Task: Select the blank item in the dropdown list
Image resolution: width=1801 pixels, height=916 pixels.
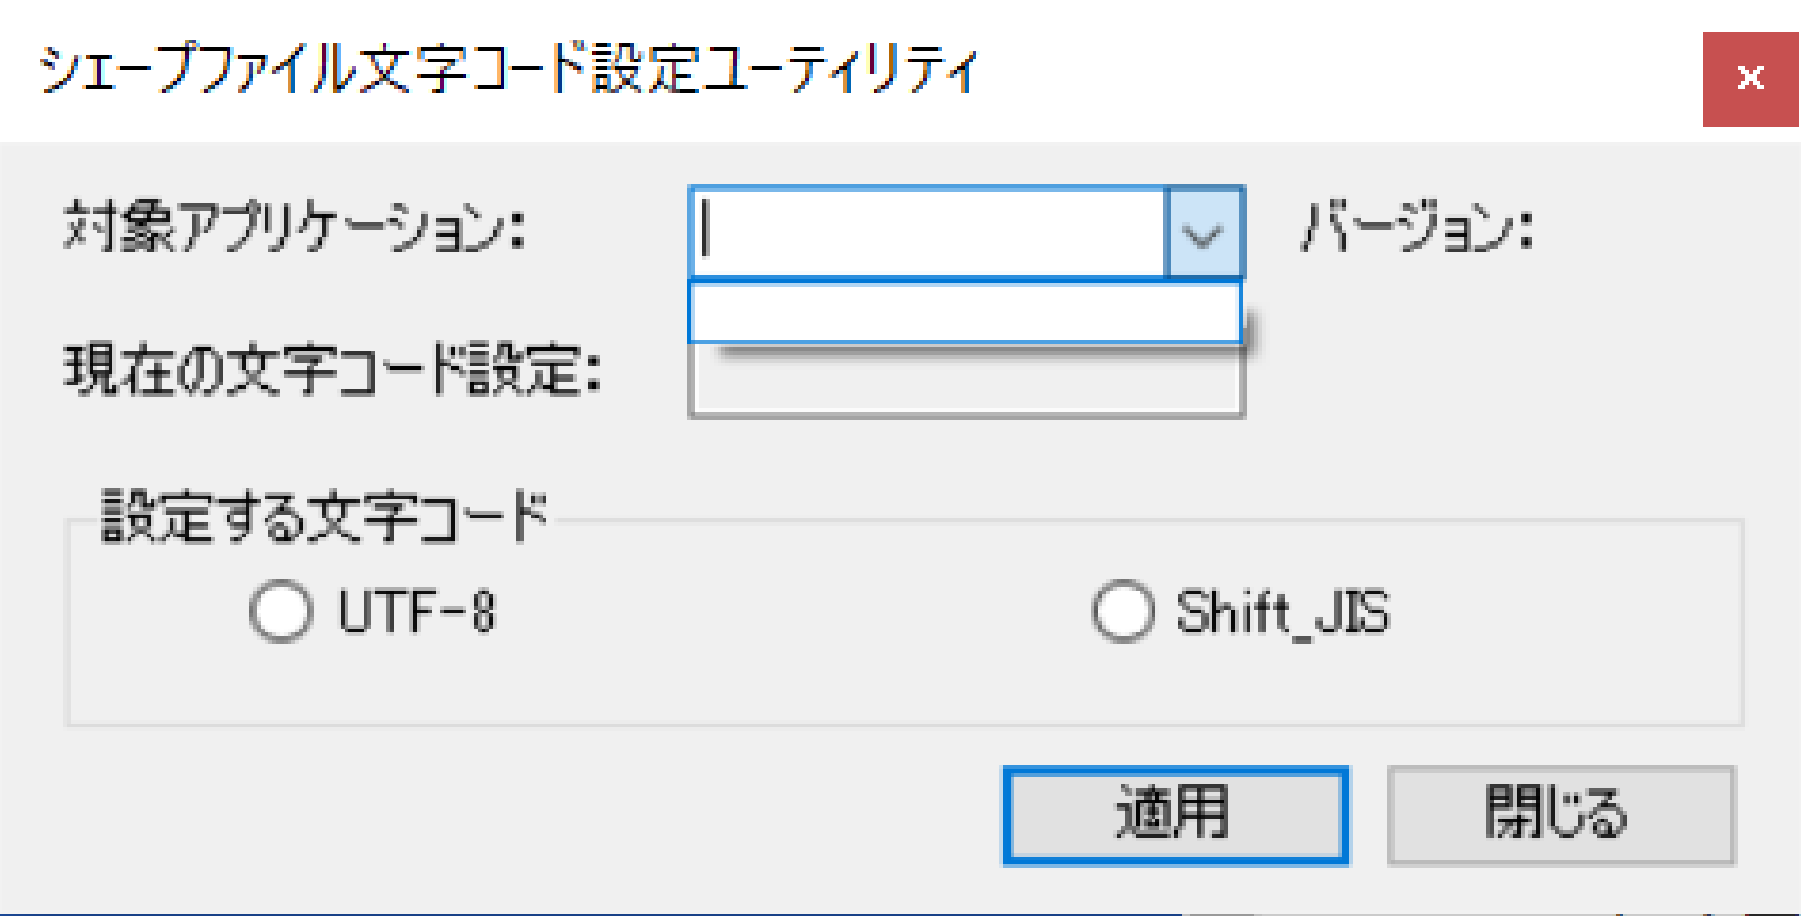Action: (965, 313)
